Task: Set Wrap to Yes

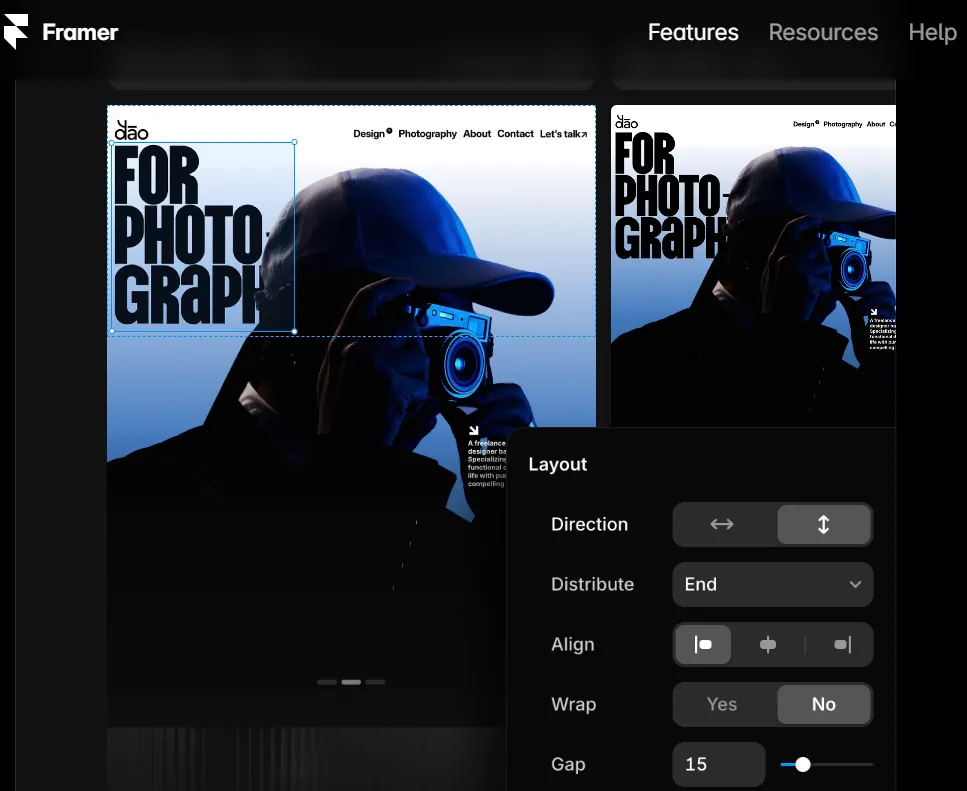Action: [x=721, y=704]
